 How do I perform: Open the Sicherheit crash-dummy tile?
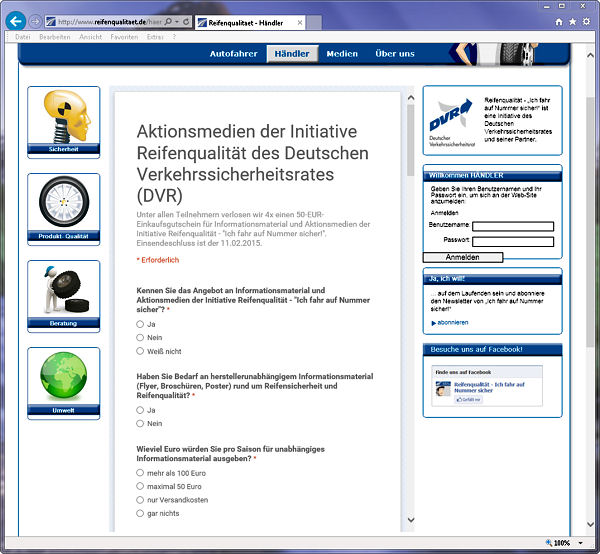point(64,122)
